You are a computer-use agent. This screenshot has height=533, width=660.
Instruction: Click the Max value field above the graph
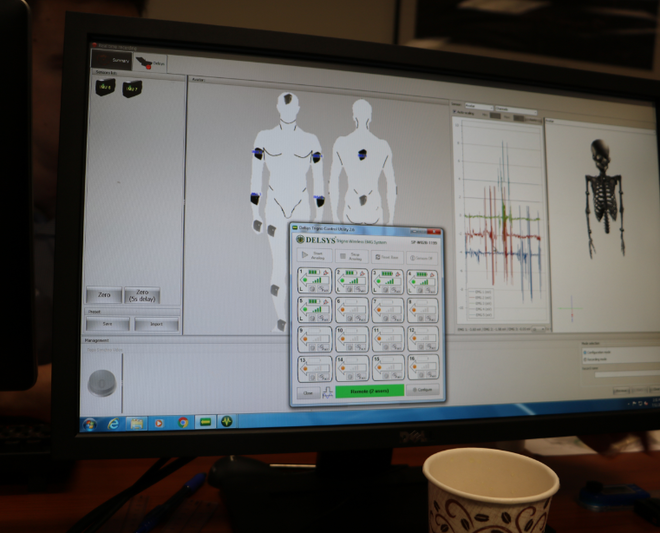(519, 117)
